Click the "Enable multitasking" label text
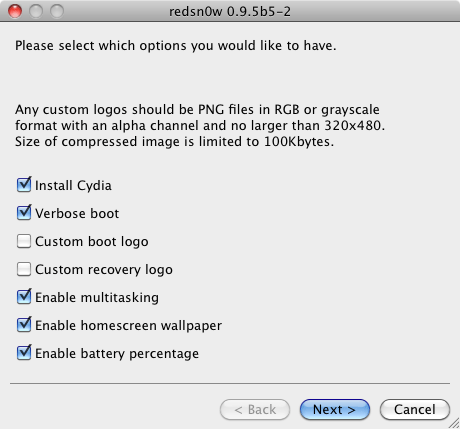Screen dimensions: 460x429 pos(97,298)
